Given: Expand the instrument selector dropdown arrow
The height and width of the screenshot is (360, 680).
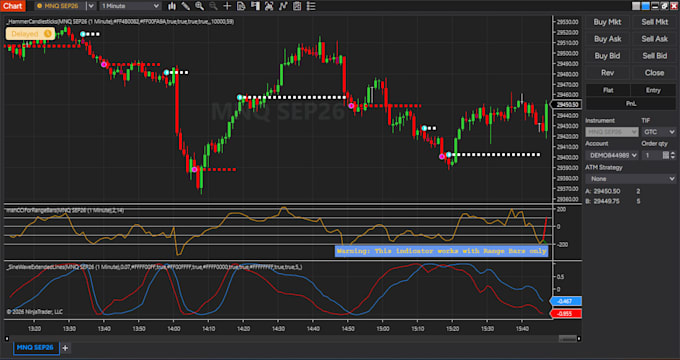Looking at the screenshot, I should tap(91, 6).
